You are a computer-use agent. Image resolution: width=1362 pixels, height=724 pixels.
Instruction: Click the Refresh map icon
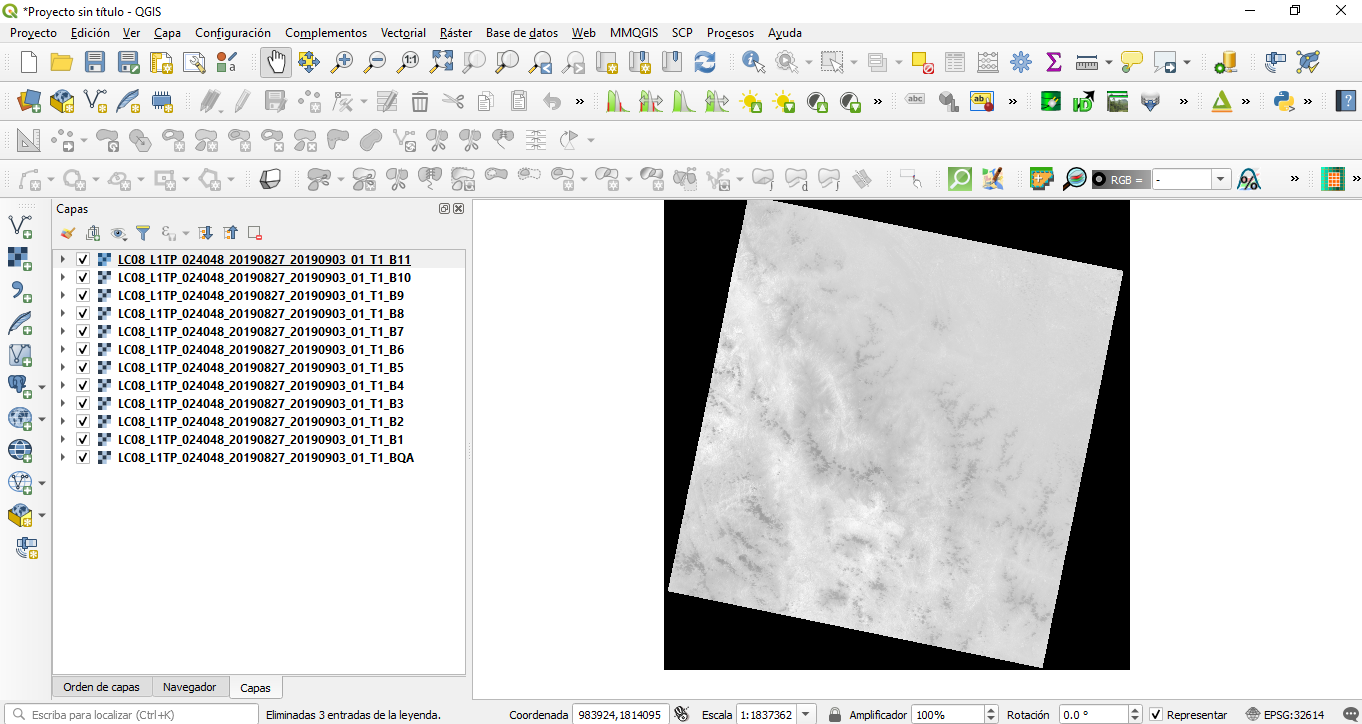point(705,62)
